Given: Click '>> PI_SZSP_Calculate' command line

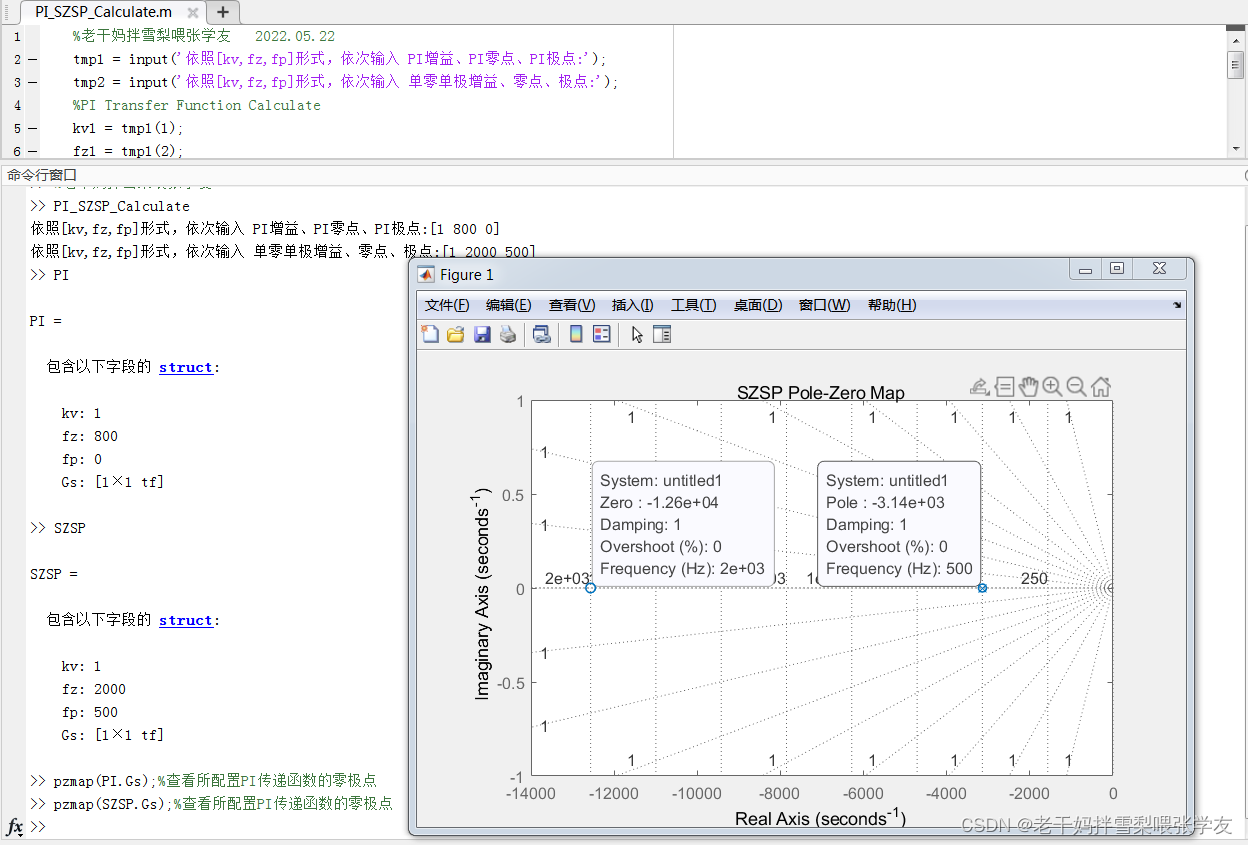Looking at the screenshot, I should click(x=110, y=206).
